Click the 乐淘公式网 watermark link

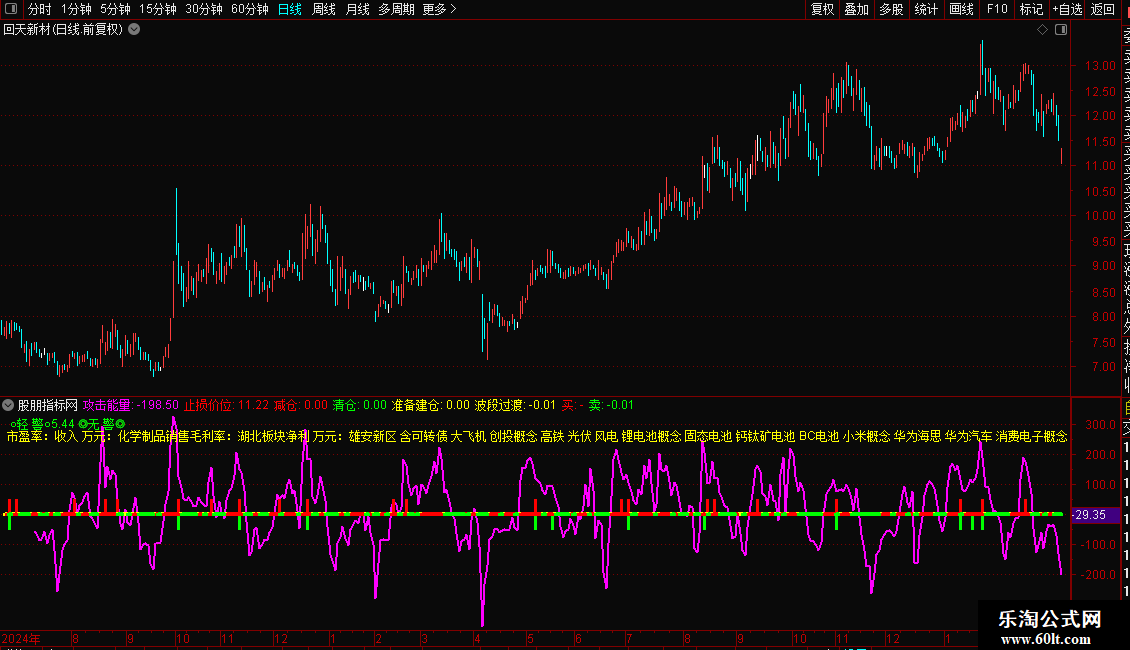(x=1050, y=620)
